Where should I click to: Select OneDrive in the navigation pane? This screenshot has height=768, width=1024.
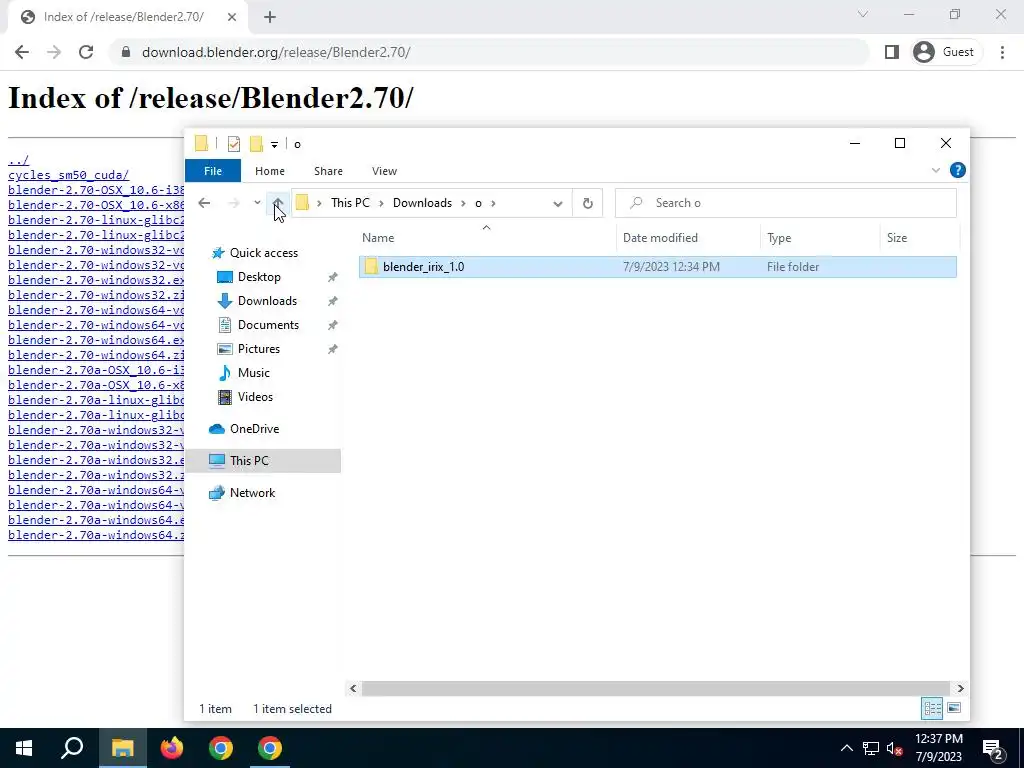coord(254,429)
